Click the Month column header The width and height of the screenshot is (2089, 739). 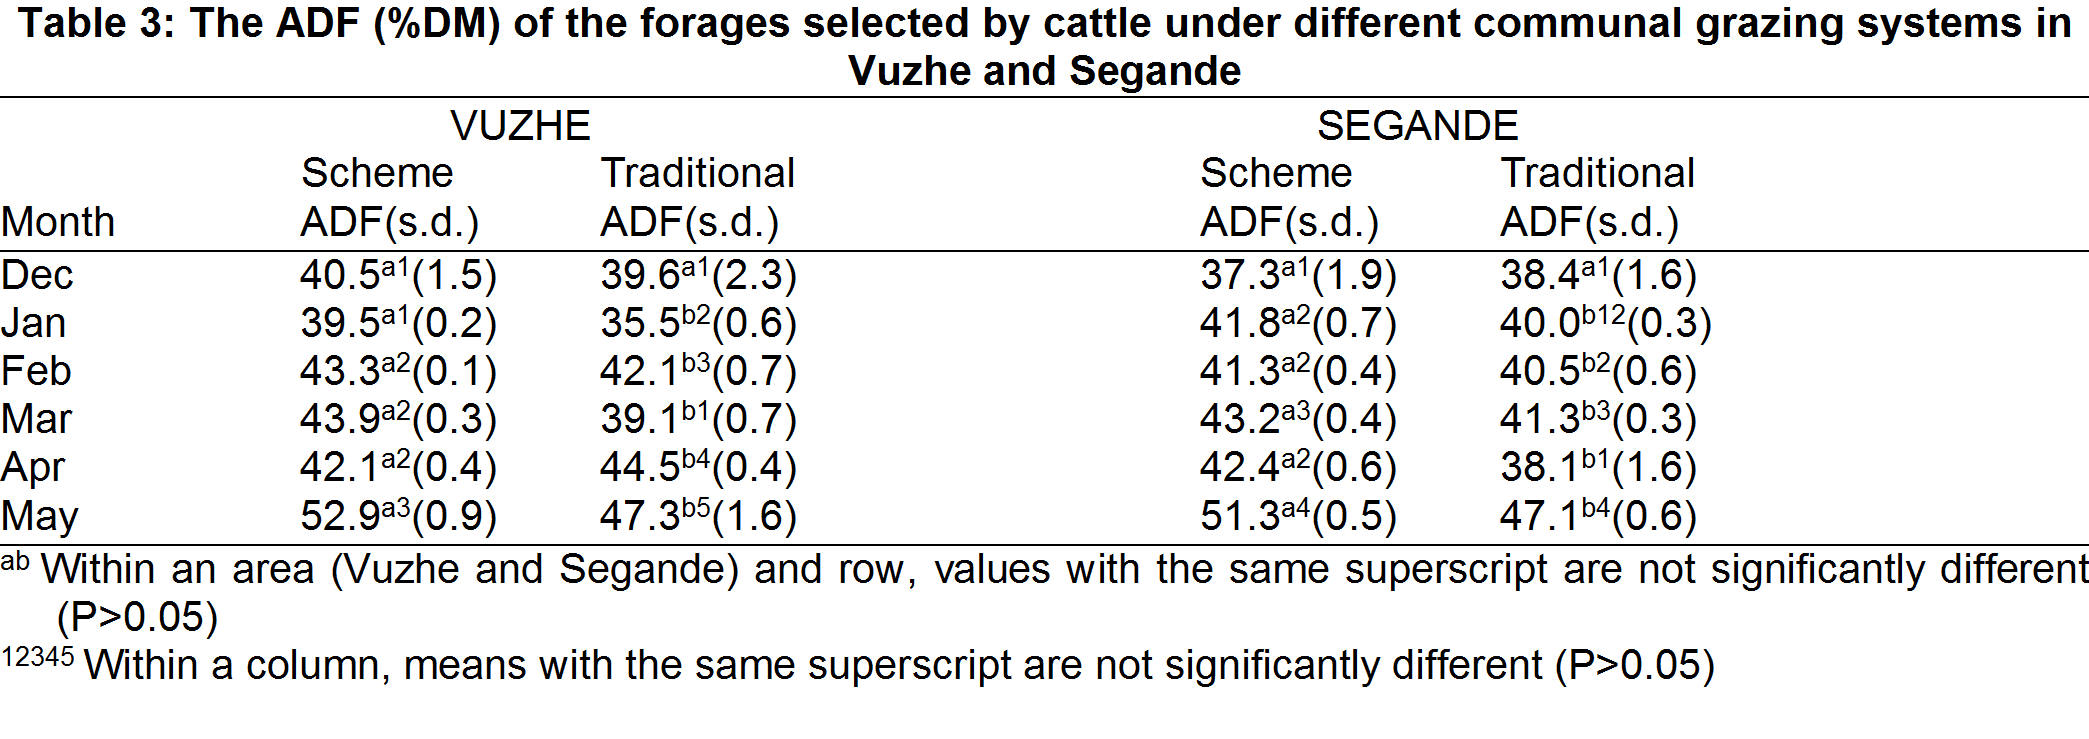point(58,222)
